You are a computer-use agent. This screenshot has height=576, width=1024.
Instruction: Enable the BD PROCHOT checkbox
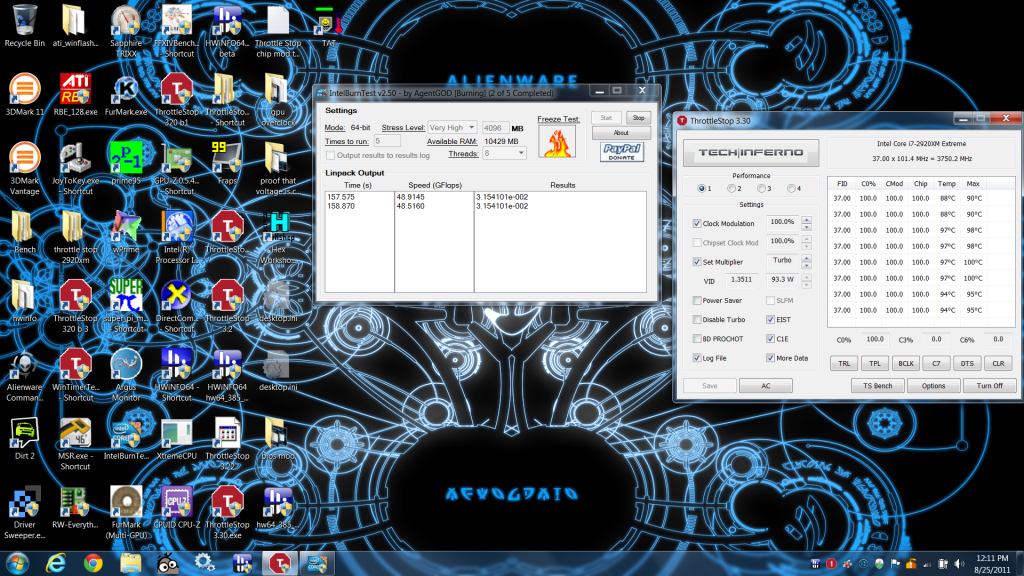(697, 339)
